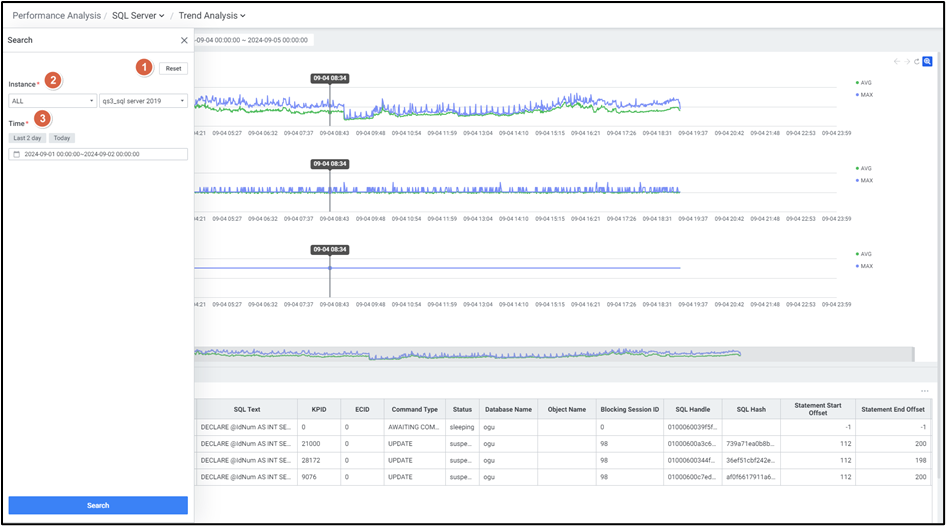Screen dimensions: 946x526
Task: Click the Reset button
Action: [174, 68]
